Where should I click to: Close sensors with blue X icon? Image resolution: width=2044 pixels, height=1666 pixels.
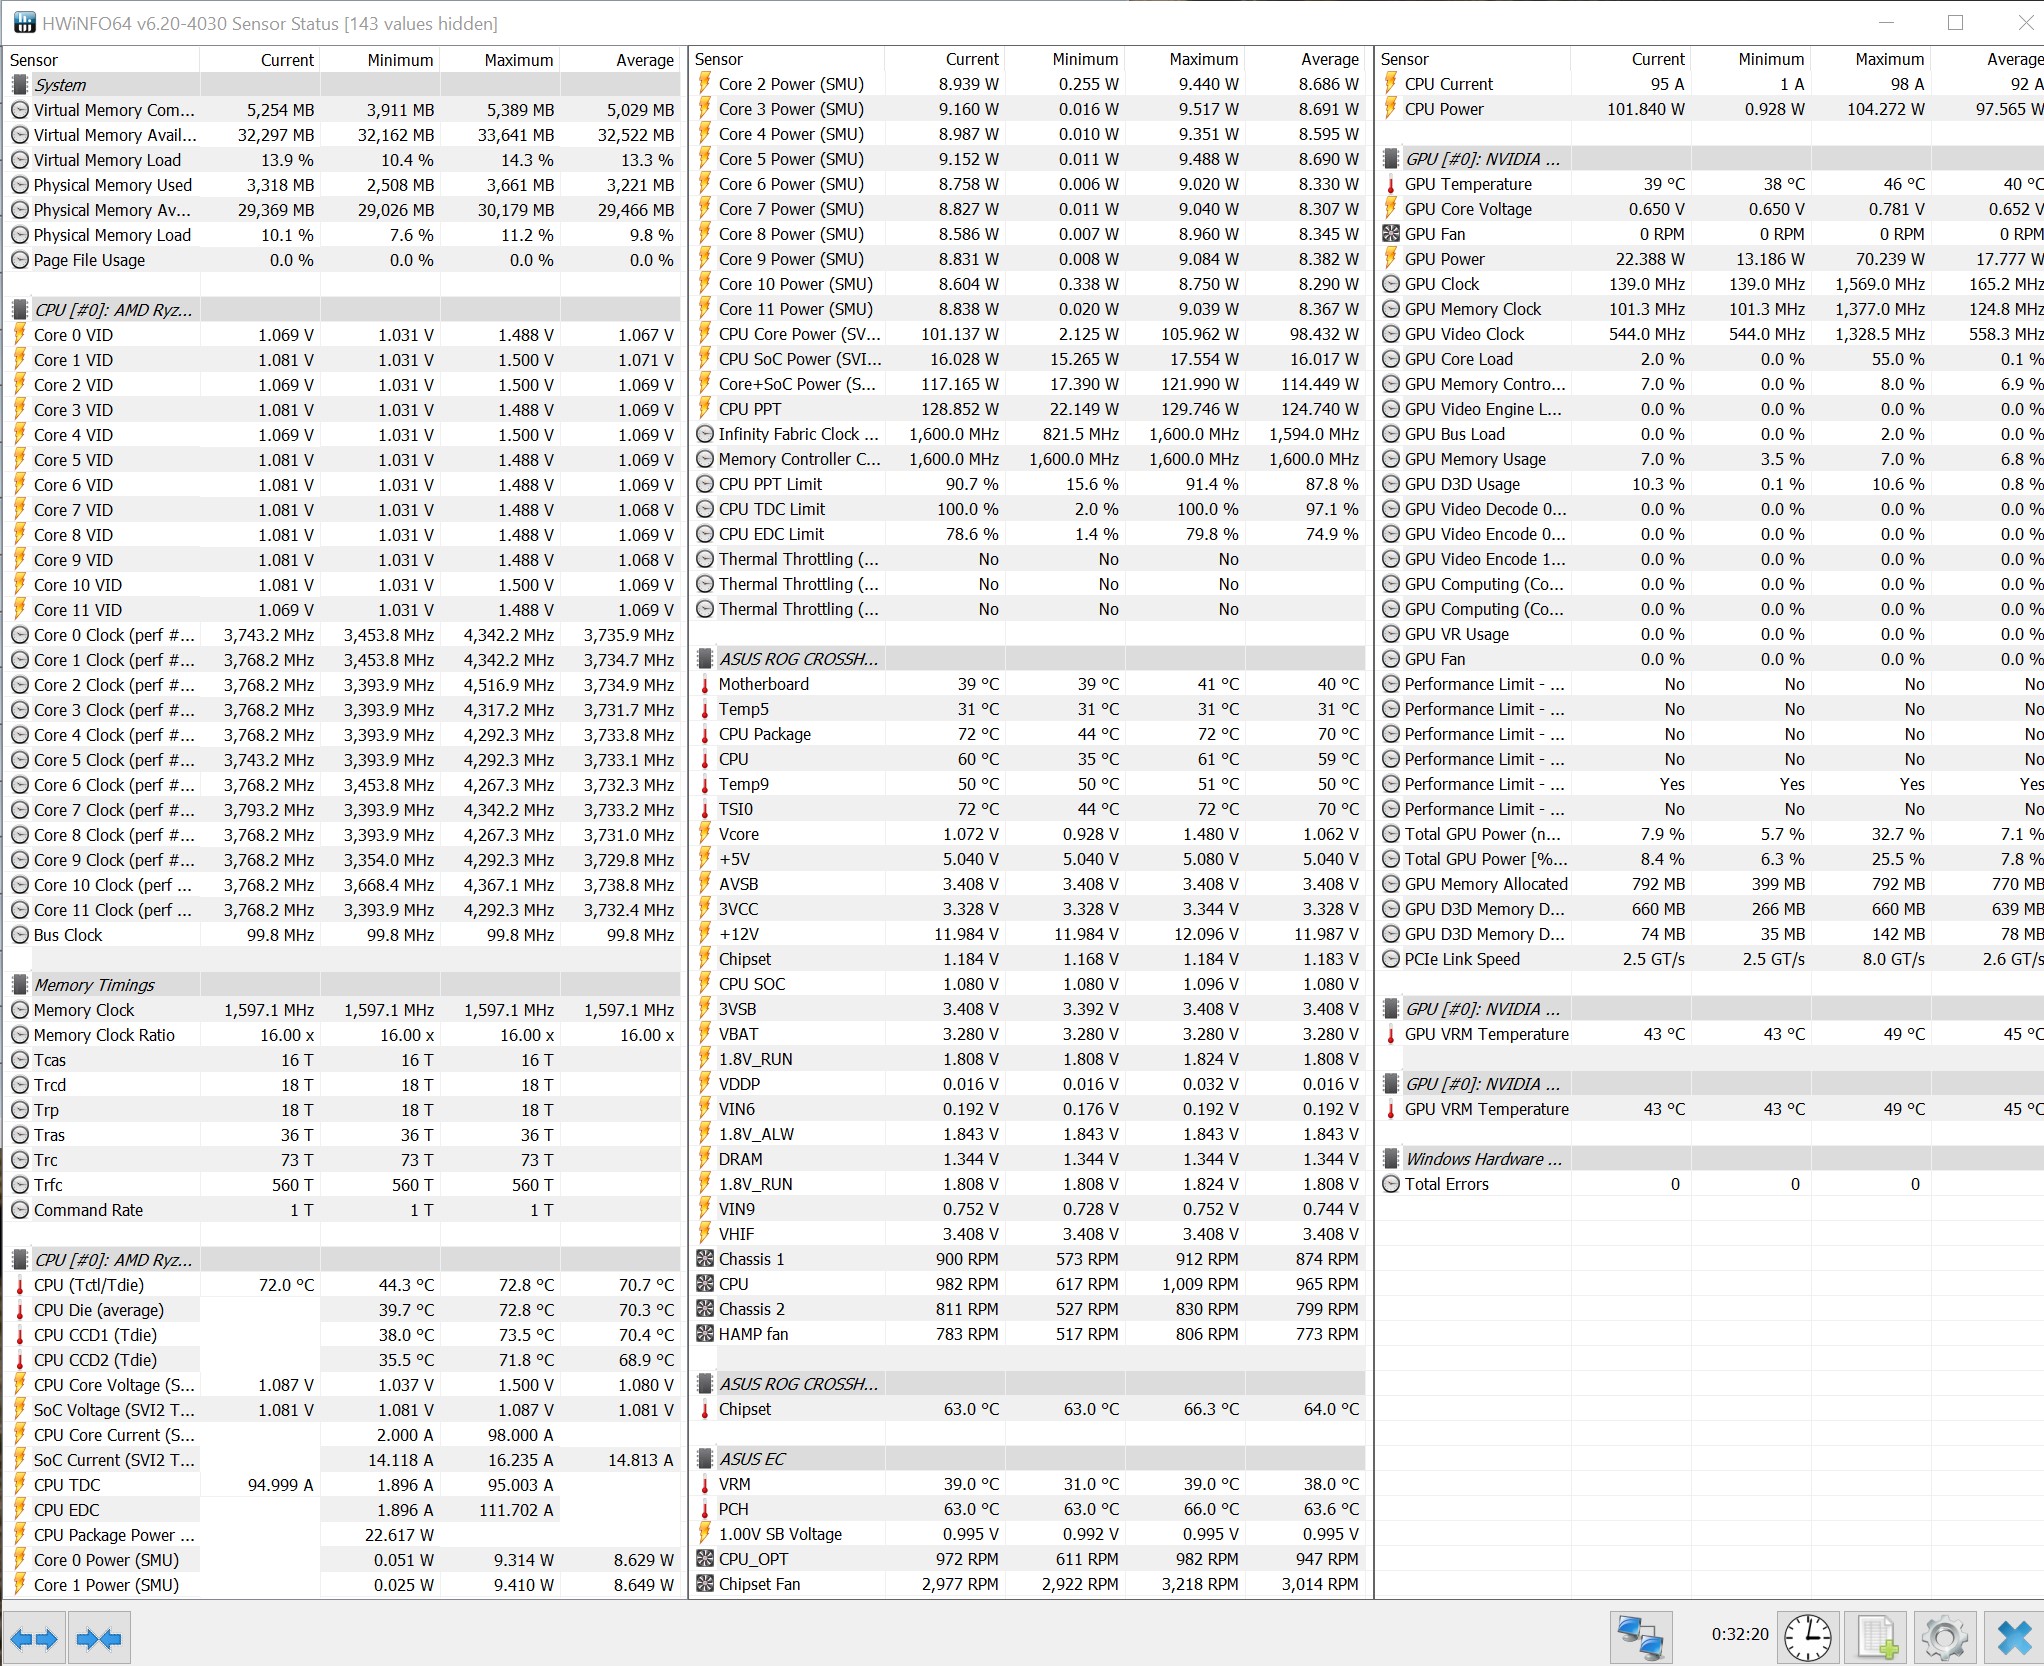pyautogui.click(x=2013, y=1638)
